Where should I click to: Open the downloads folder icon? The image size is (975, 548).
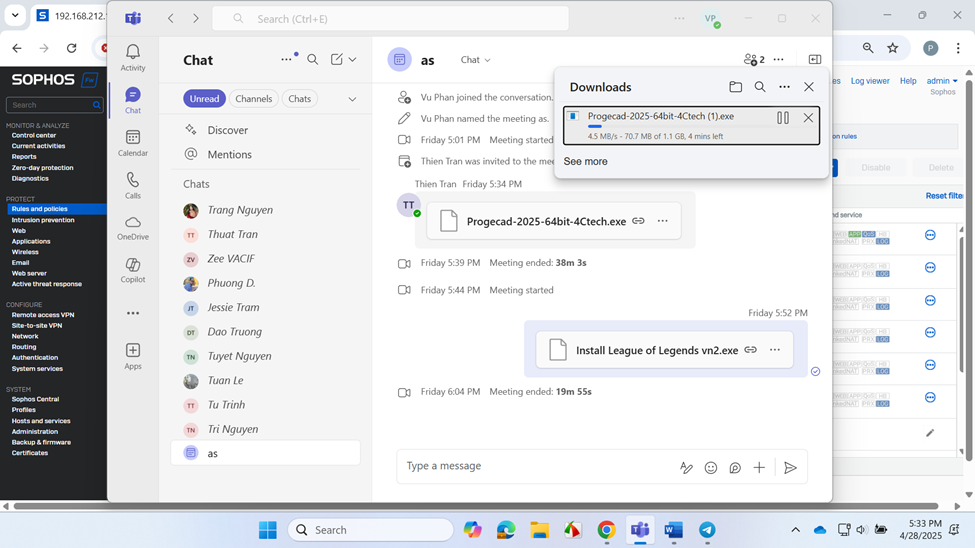(x=735, y=87)
